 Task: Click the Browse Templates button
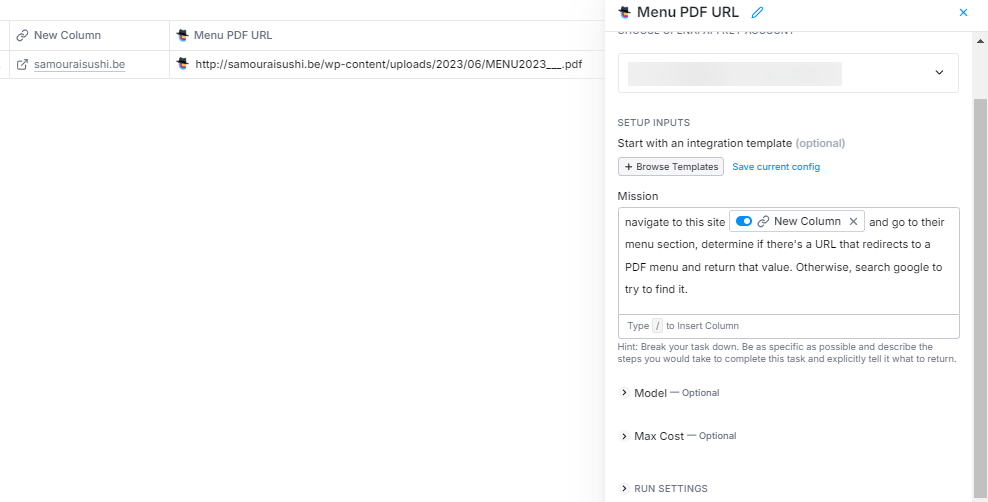click(x=670, y=167)
